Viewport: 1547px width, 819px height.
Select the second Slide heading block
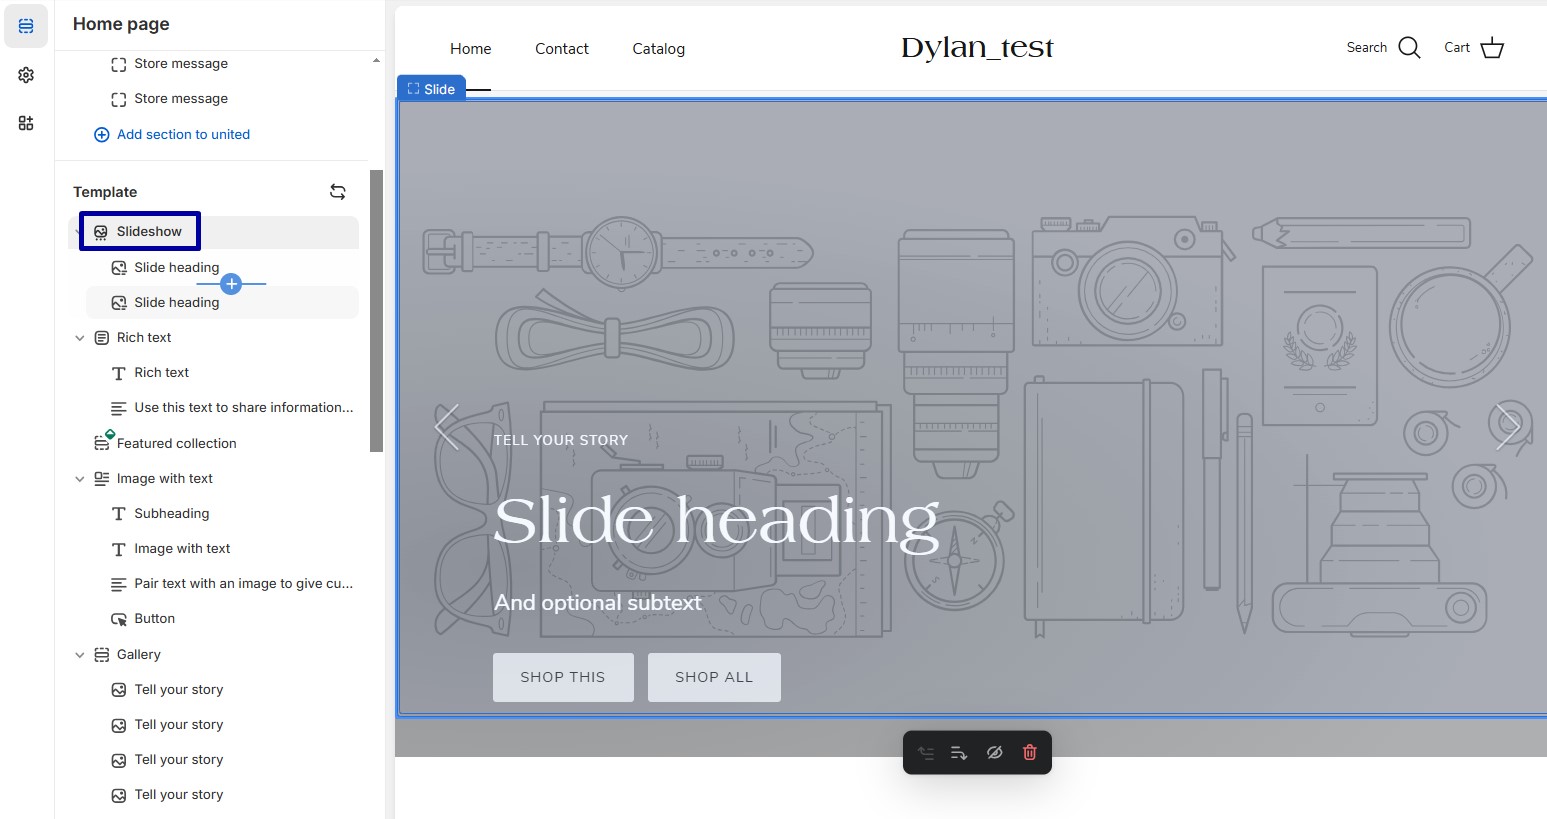click(x=222, y=302)
